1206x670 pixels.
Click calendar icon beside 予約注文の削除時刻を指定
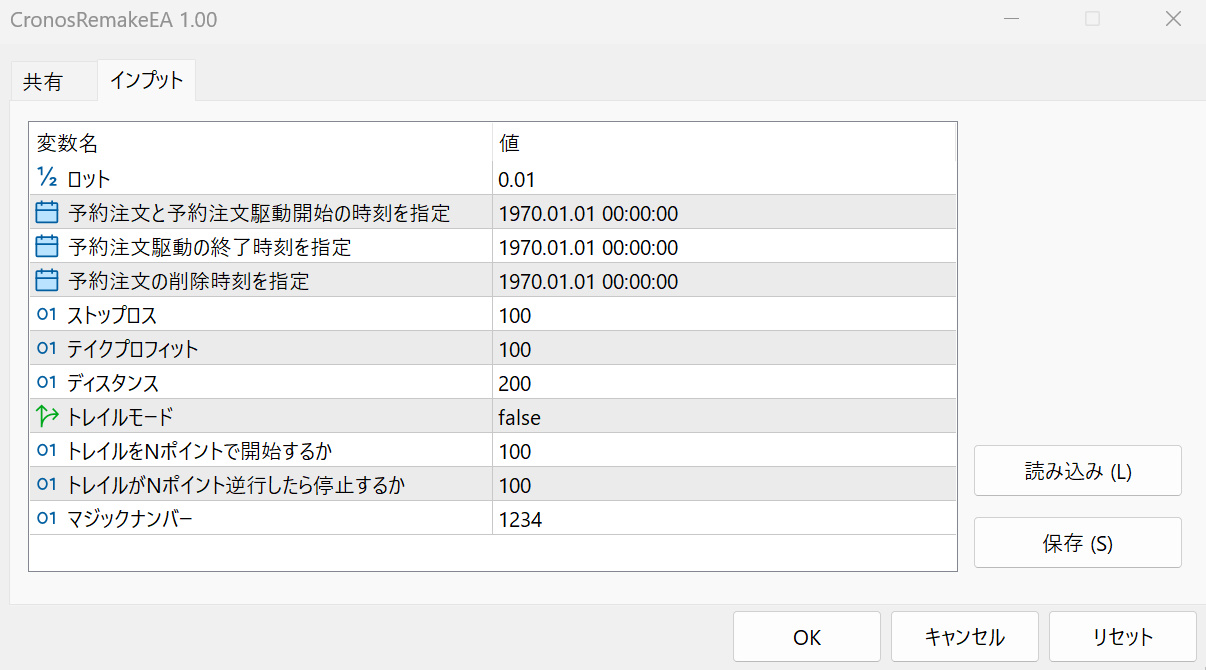click(47, 281)
